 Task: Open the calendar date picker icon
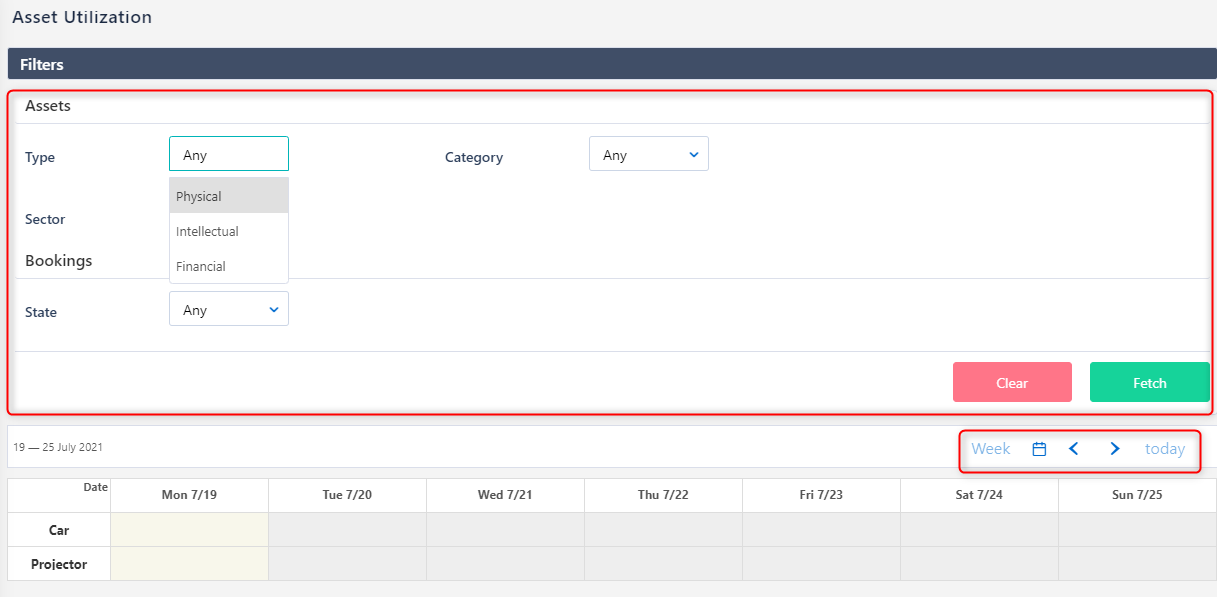tap(1039, 449)
